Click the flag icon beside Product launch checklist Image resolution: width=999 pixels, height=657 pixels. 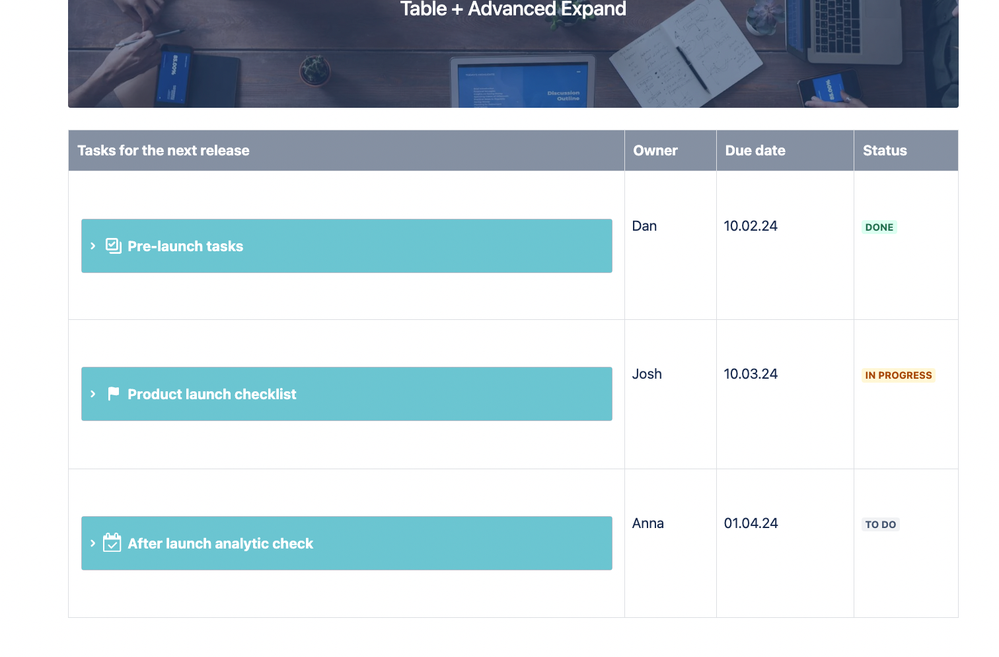coord(113,394)
